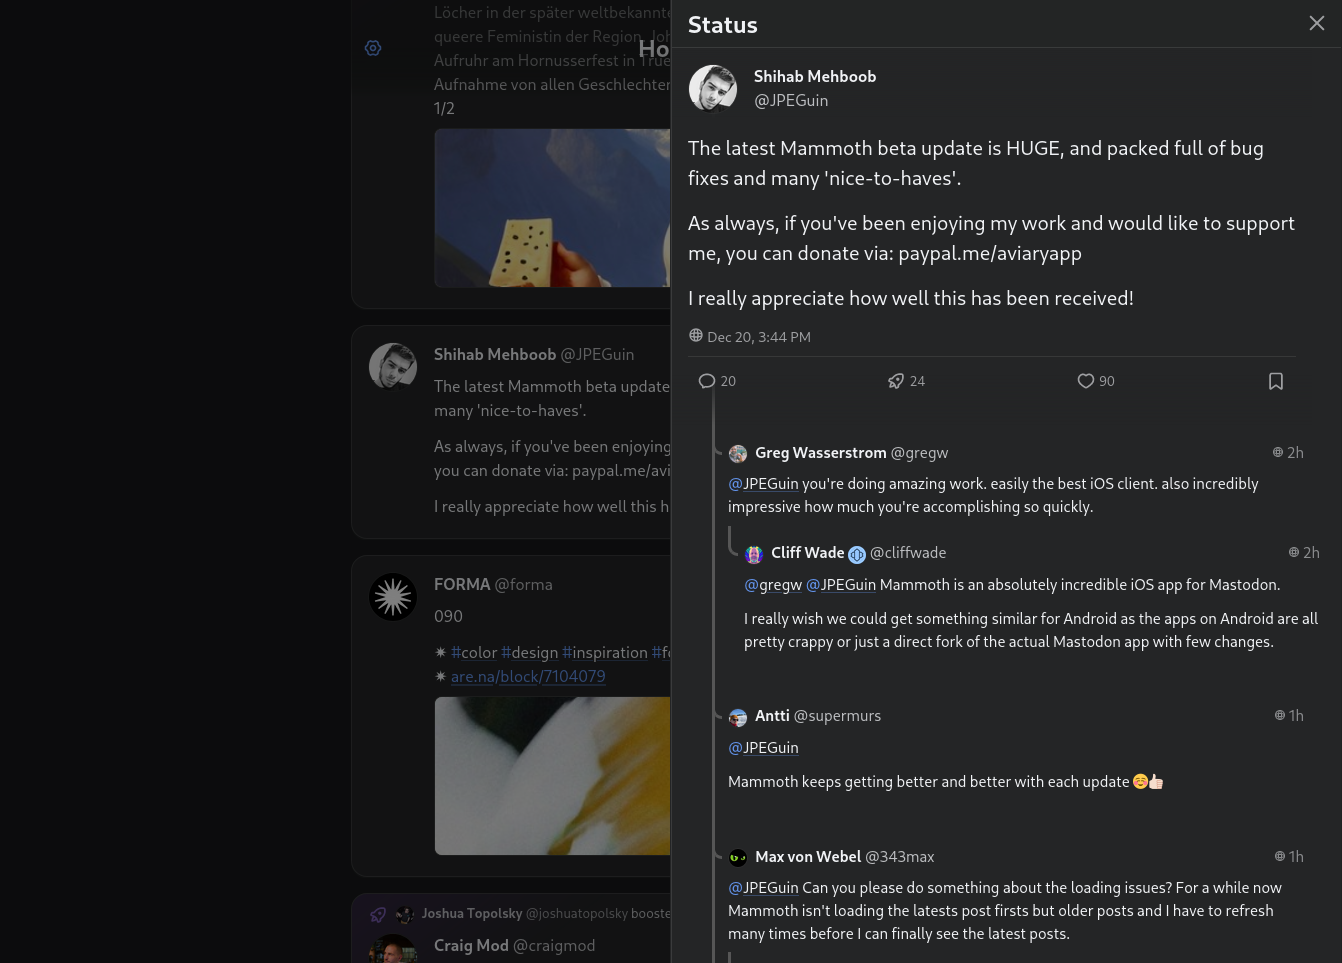
Task: Click Cliff Wade's avatar
Action: [754, 554]
